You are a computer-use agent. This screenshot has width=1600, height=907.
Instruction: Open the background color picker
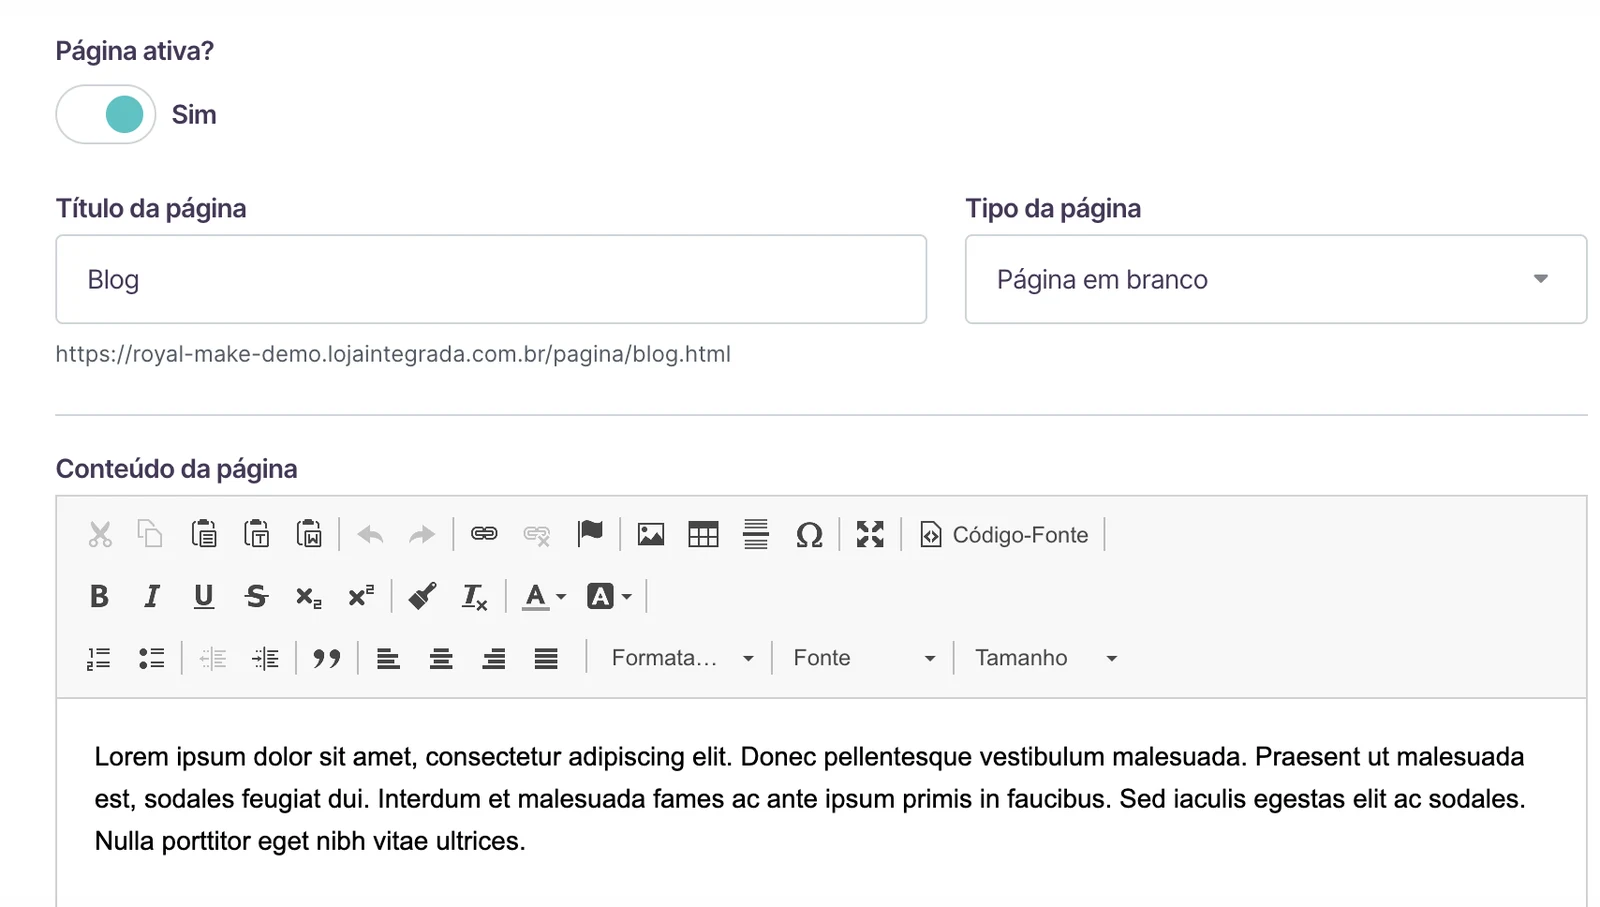point(609,597)
